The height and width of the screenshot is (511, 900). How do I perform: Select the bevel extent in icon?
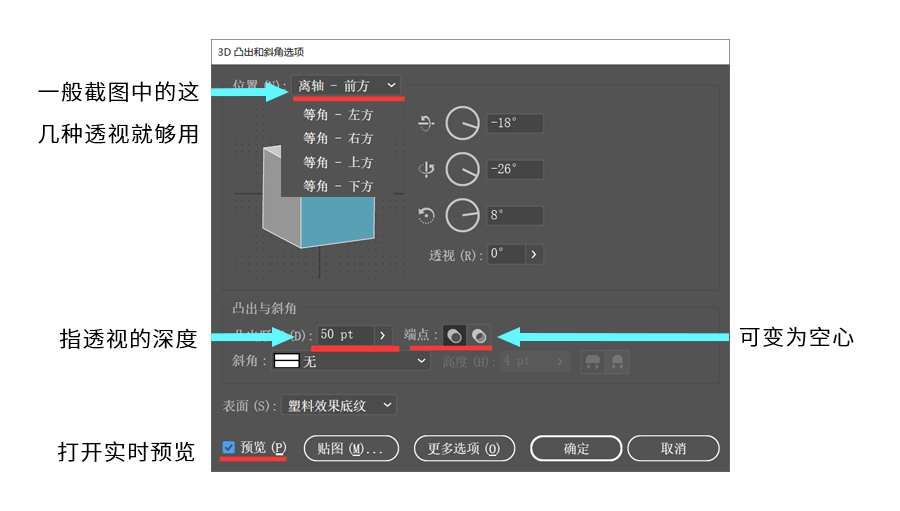point(617,362)
